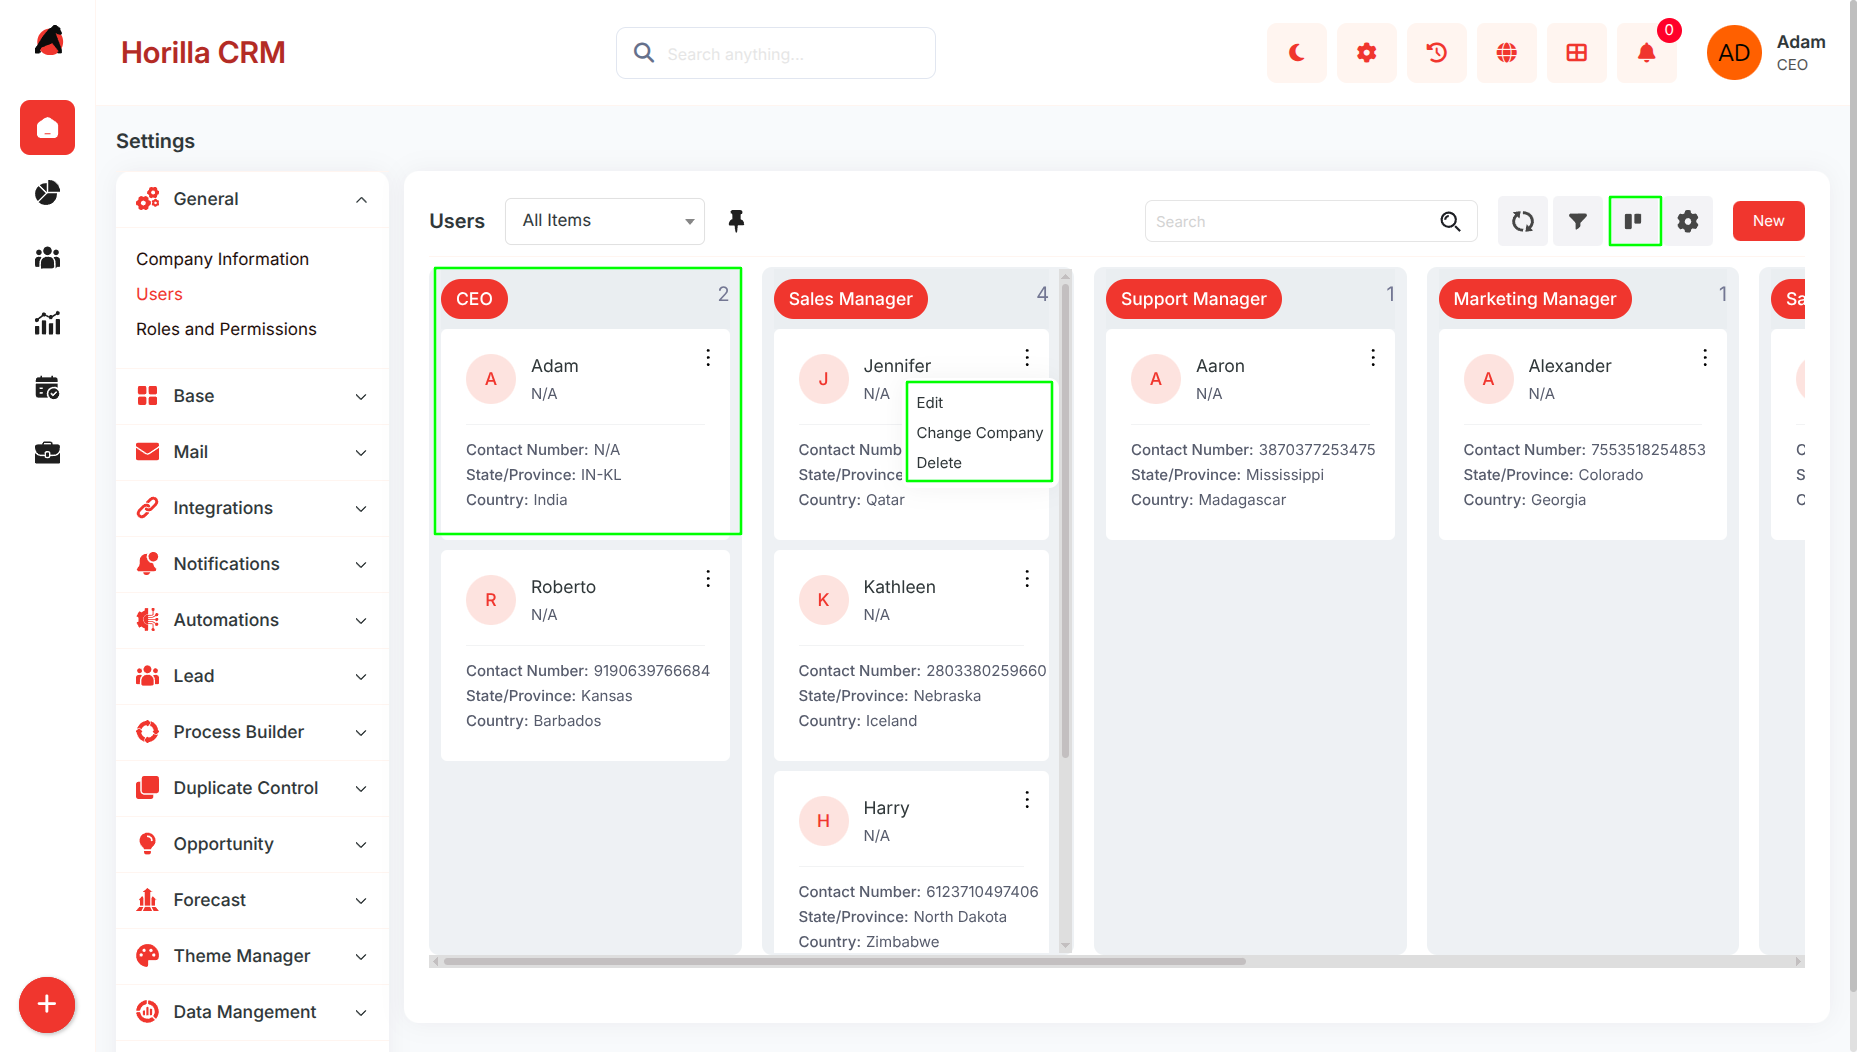Open list settings with the gear icon beside New

(1688, 221)
